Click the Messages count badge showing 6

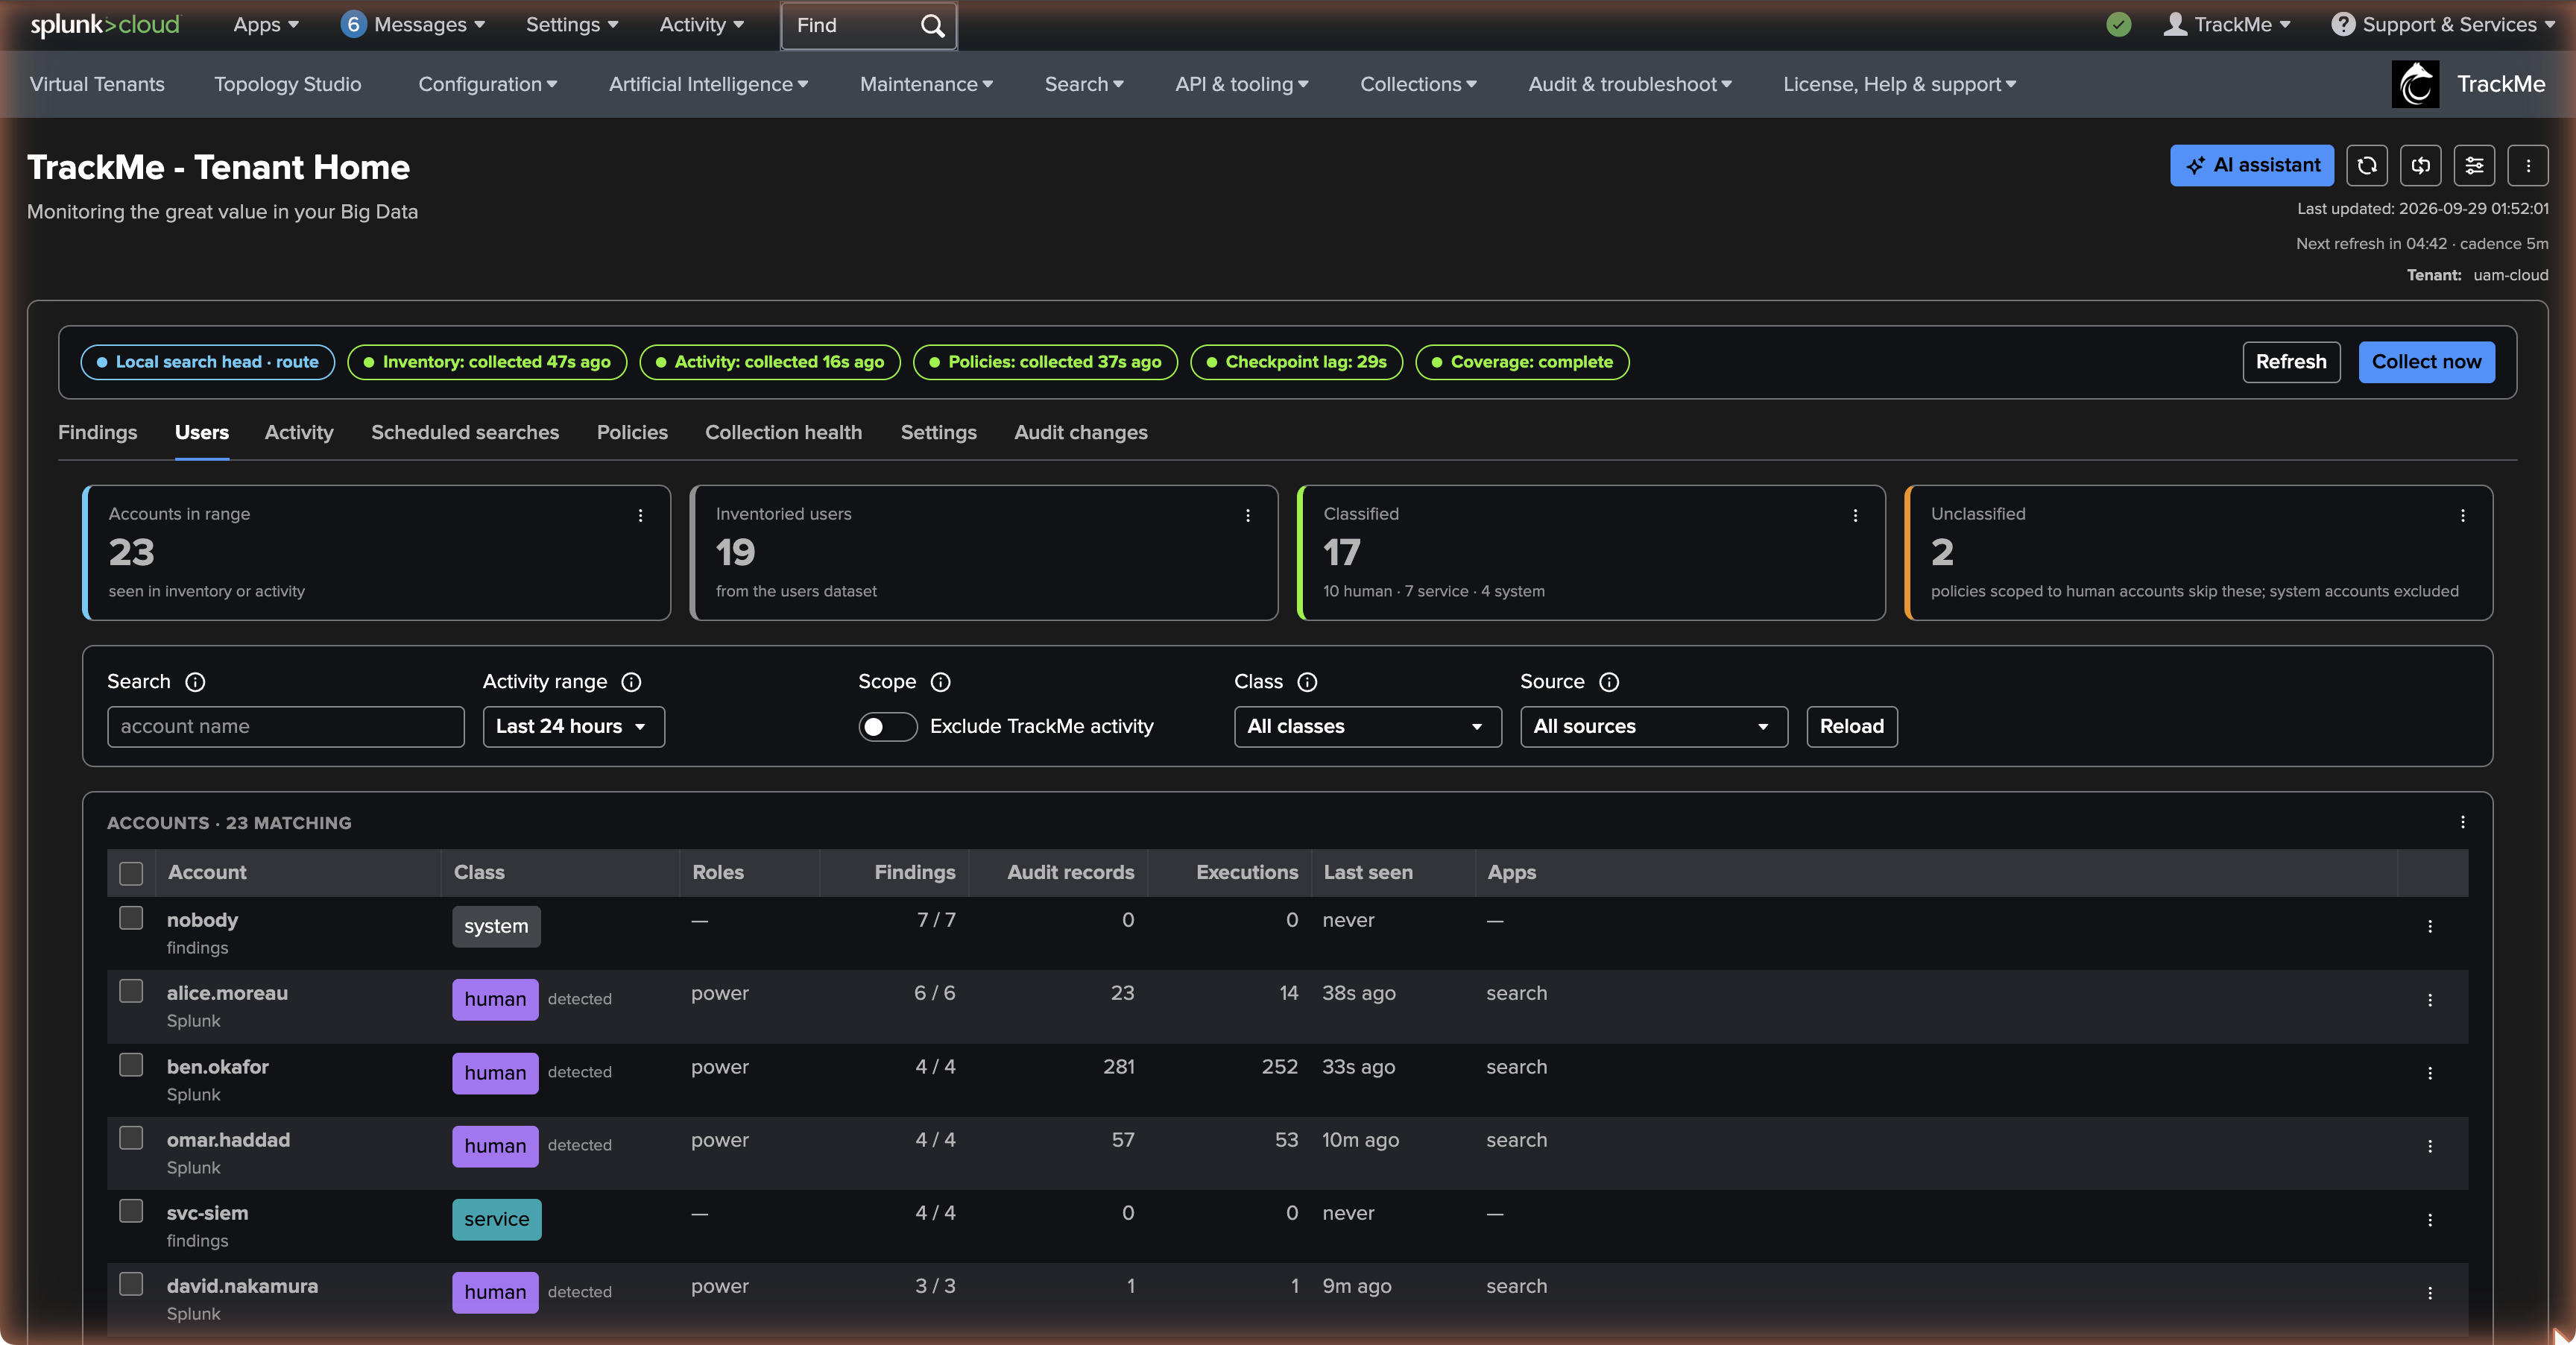(x=352, y=24)
